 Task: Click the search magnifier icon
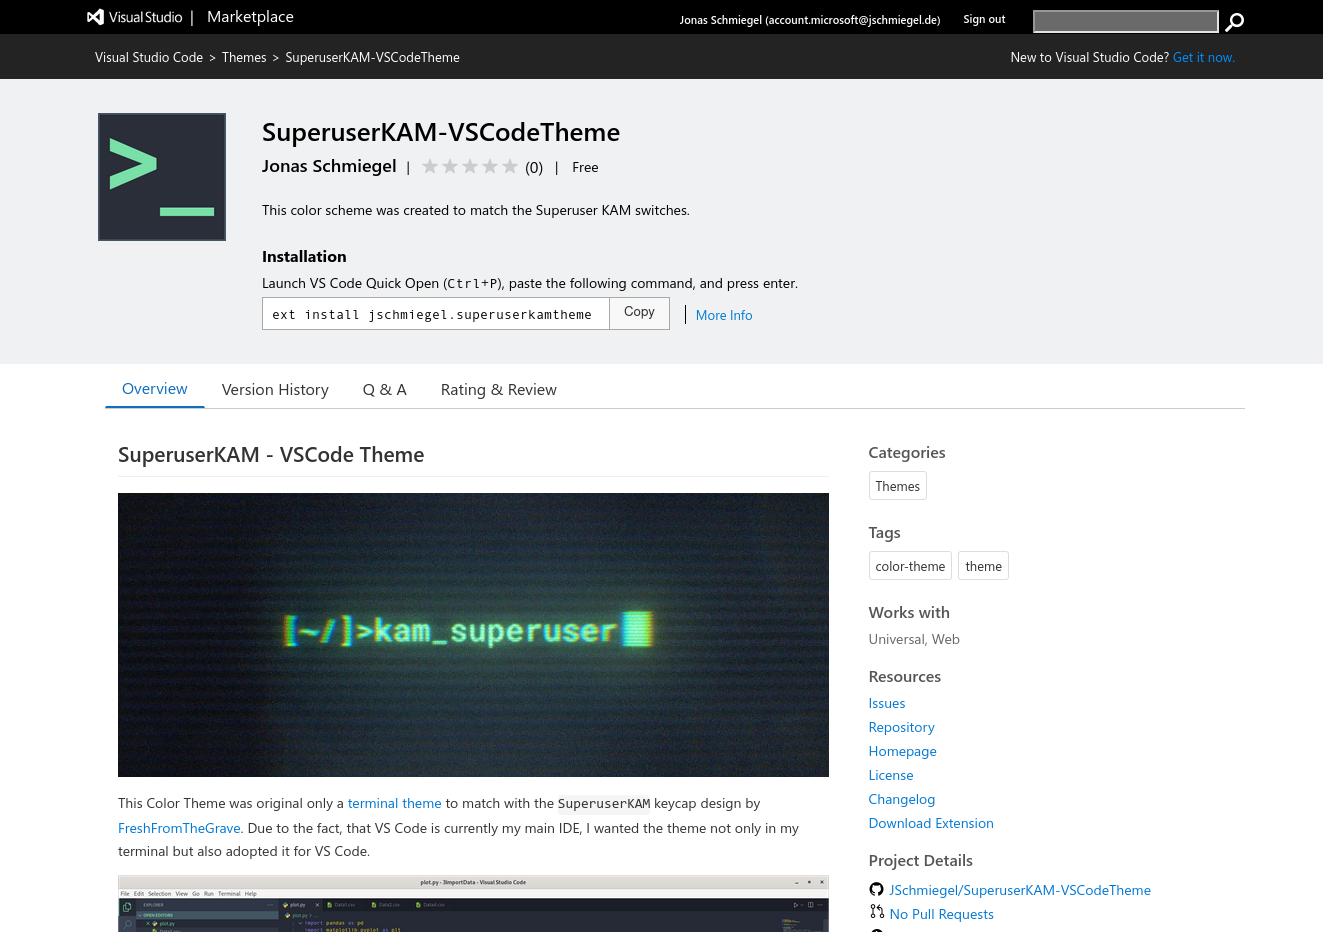point(1235,22)
